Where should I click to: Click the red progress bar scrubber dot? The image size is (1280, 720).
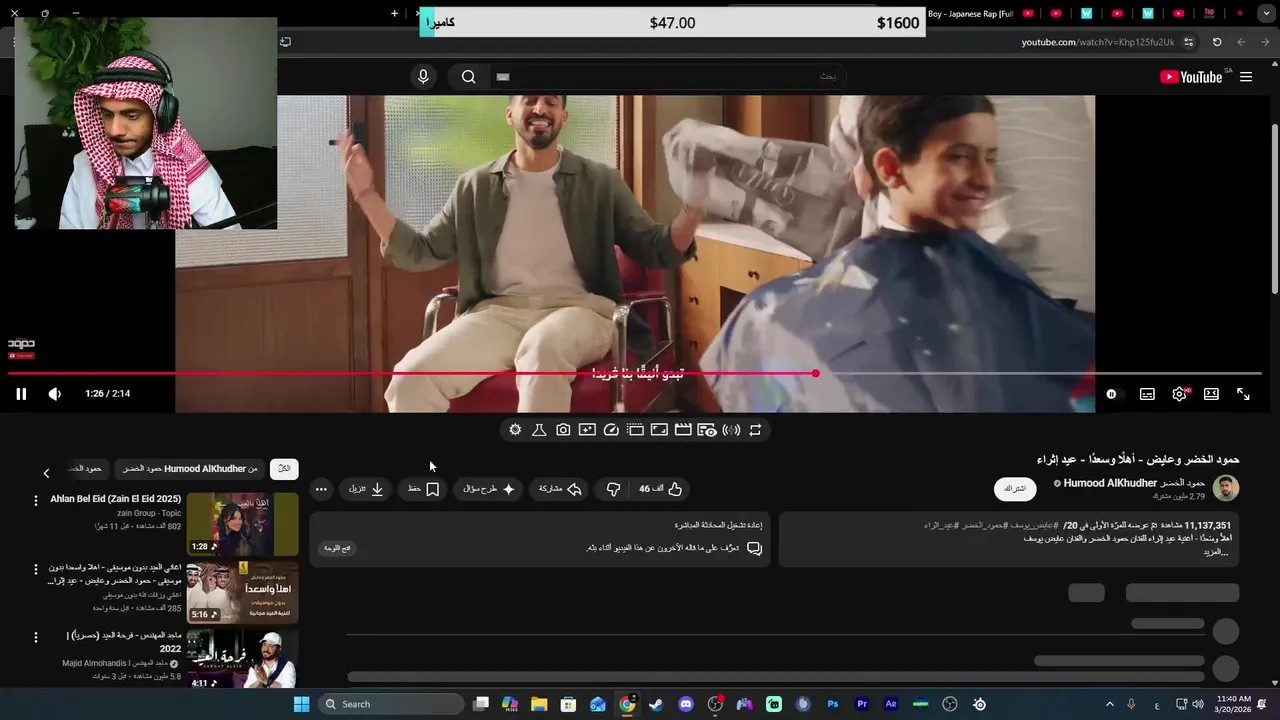[816, 373]
